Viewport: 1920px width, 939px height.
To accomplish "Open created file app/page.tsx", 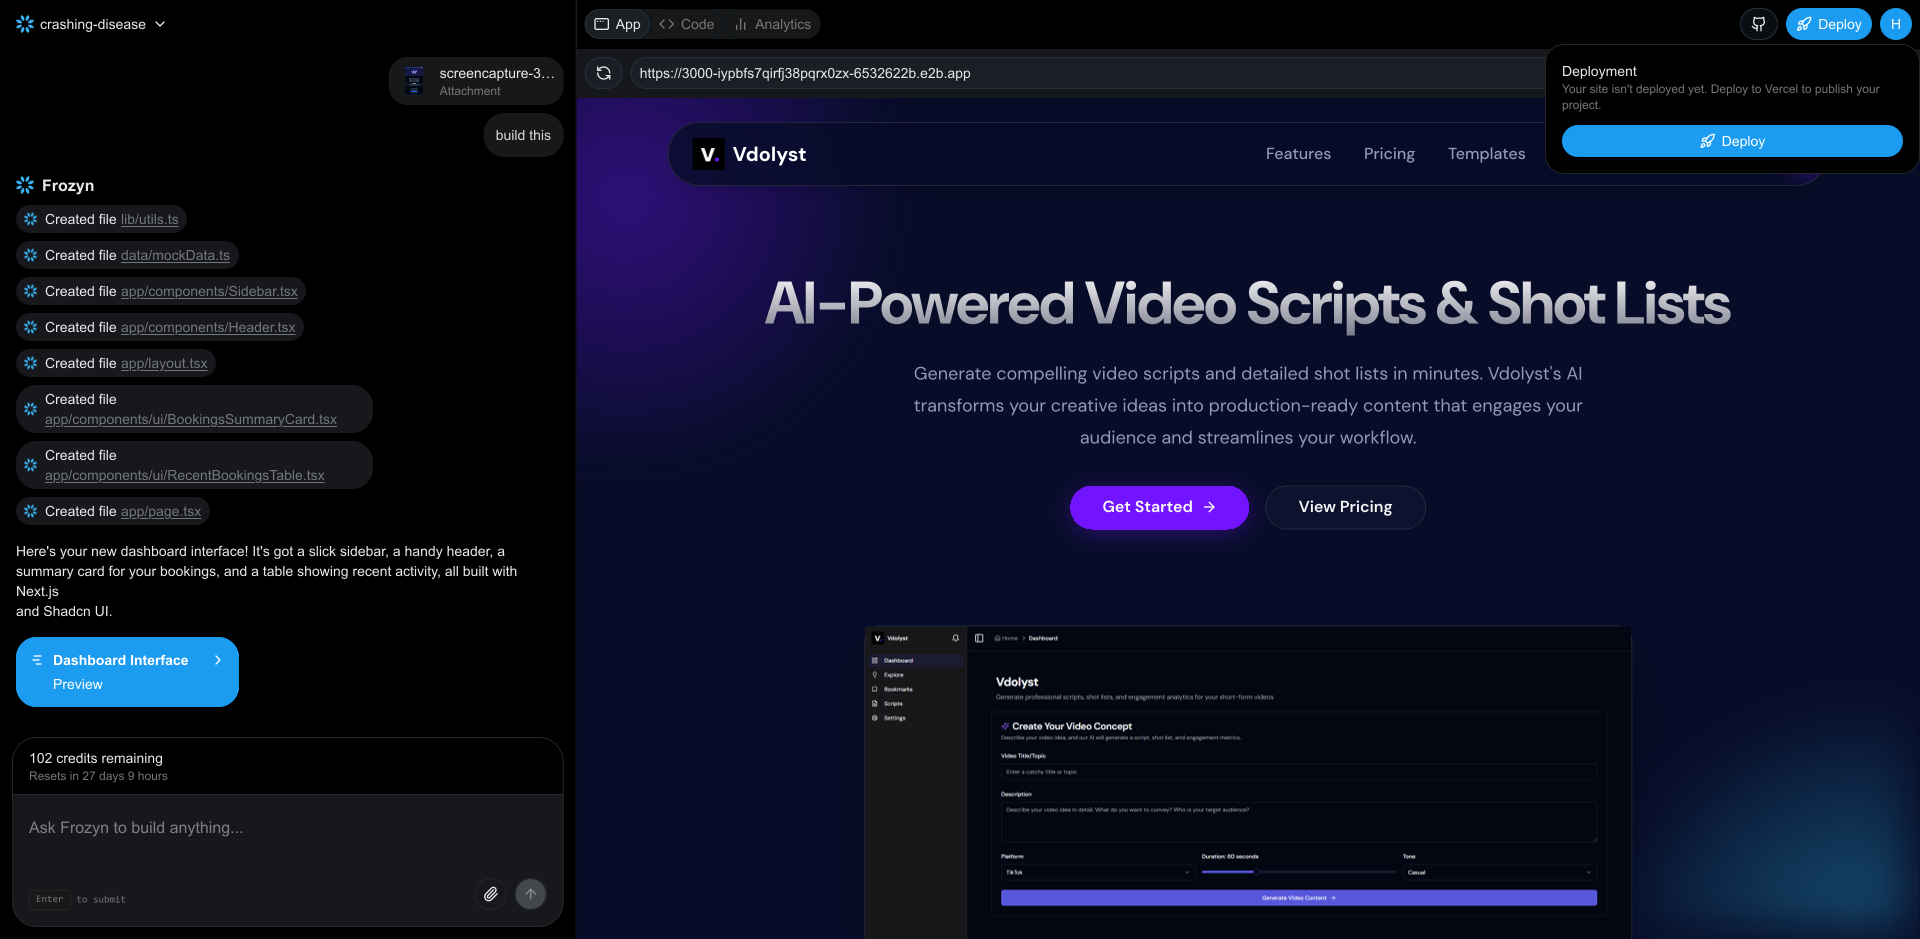I will [x=161, y=511].
